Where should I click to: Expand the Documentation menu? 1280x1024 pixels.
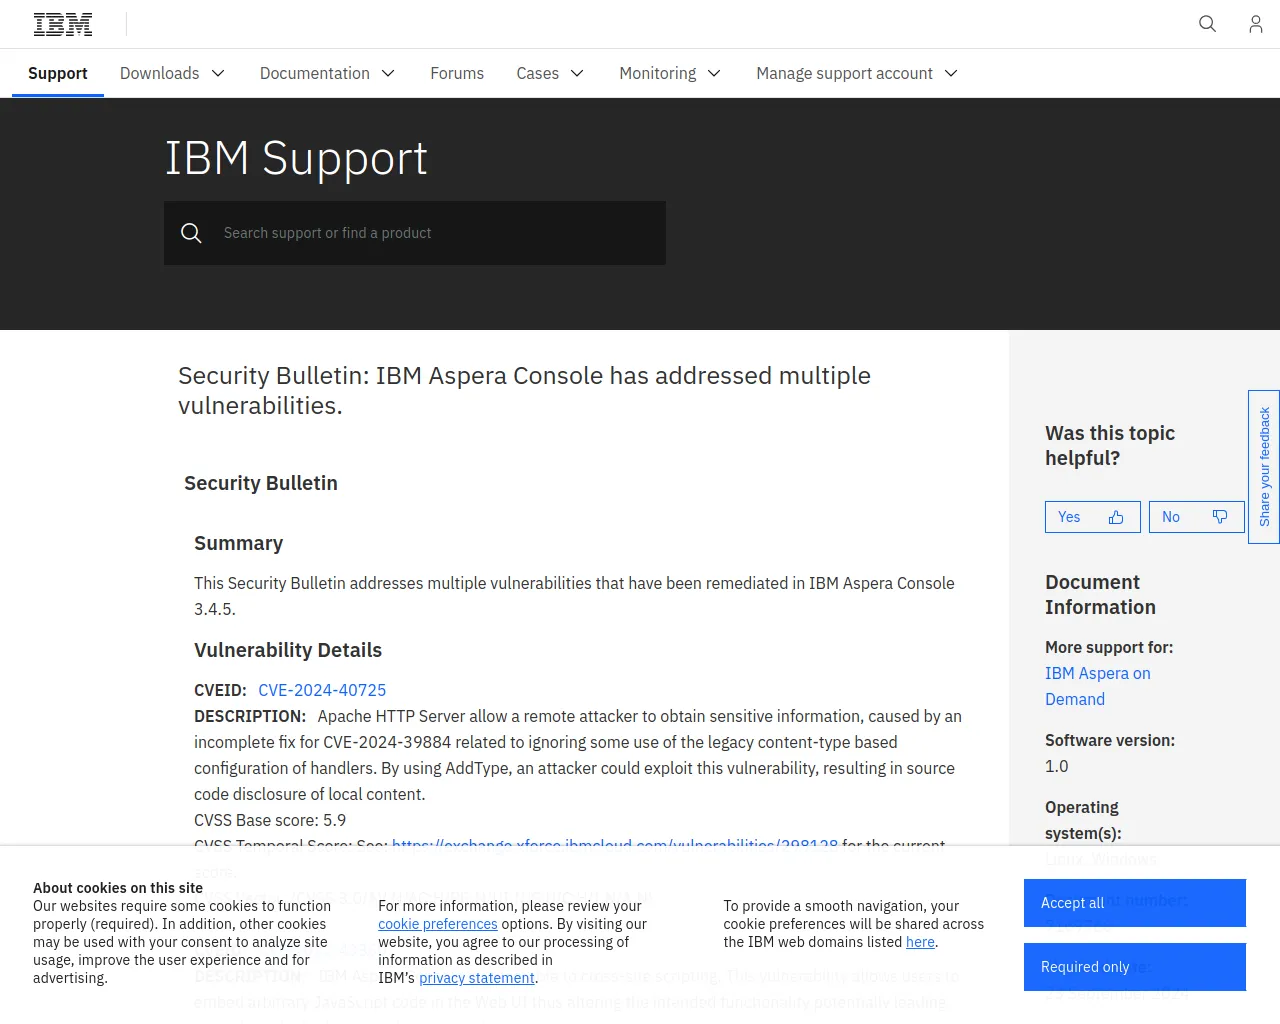click(x=327, y=73)
